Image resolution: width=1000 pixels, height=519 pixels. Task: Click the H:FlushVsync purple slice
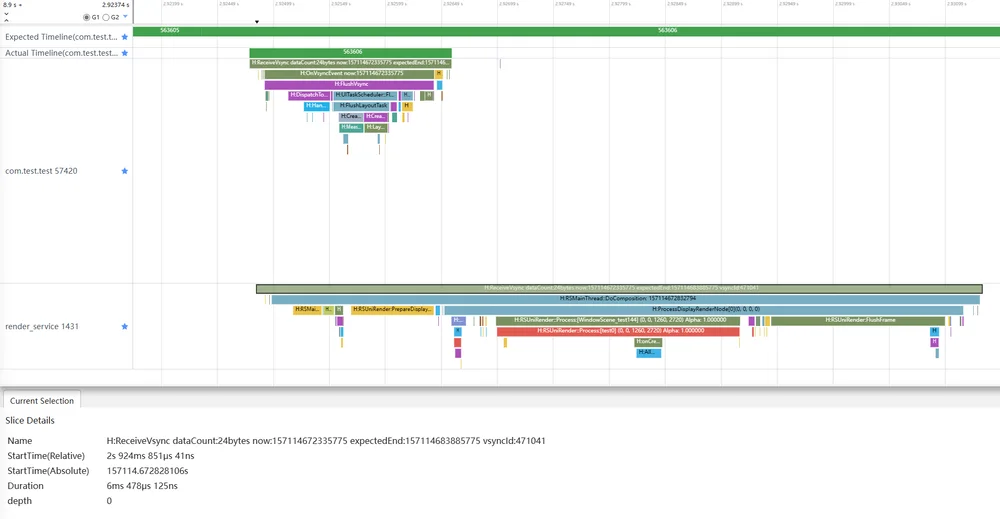349,84
